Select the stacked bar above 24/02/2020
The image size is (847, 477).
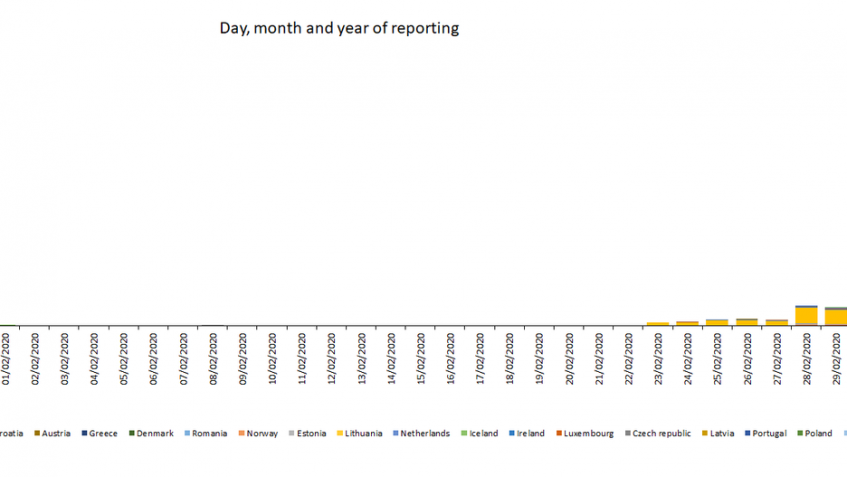(688, 323)
